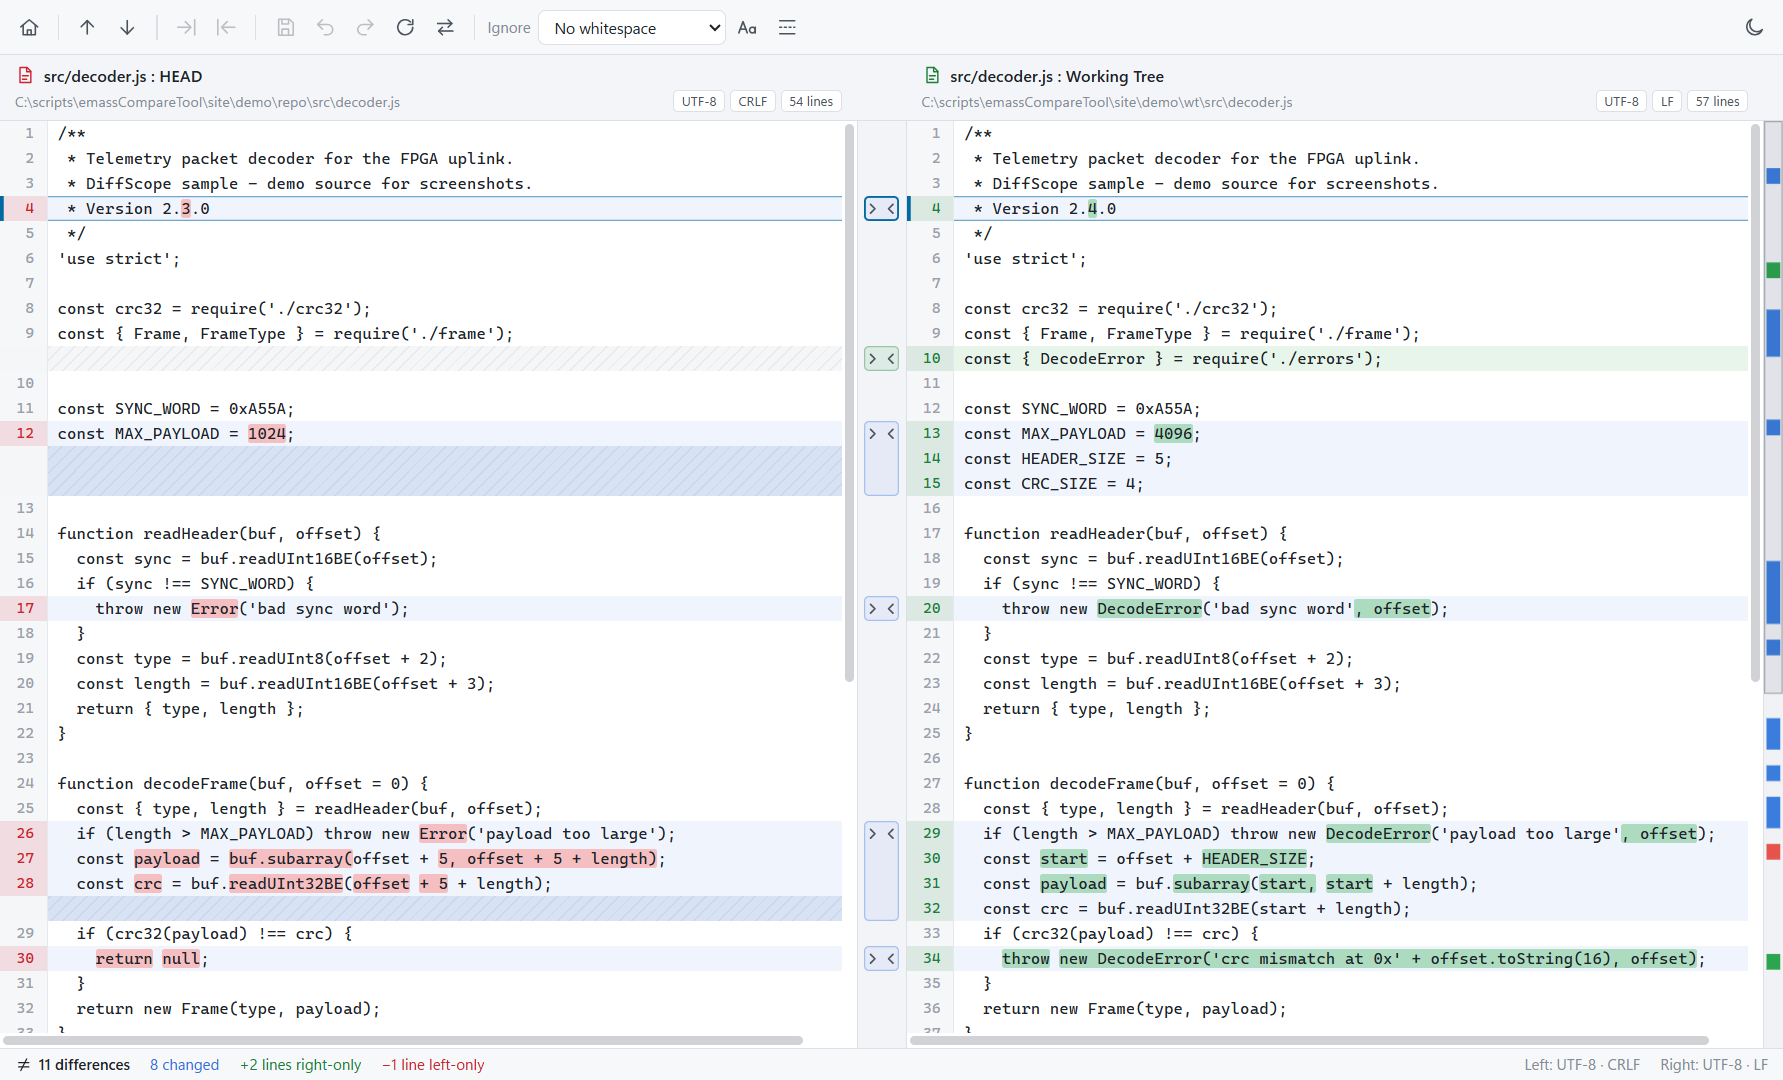The width and height of the screenshot is (1783, 1080).
Task: Click the LF line-ending badge on the right file
Action: (1667, 102)
